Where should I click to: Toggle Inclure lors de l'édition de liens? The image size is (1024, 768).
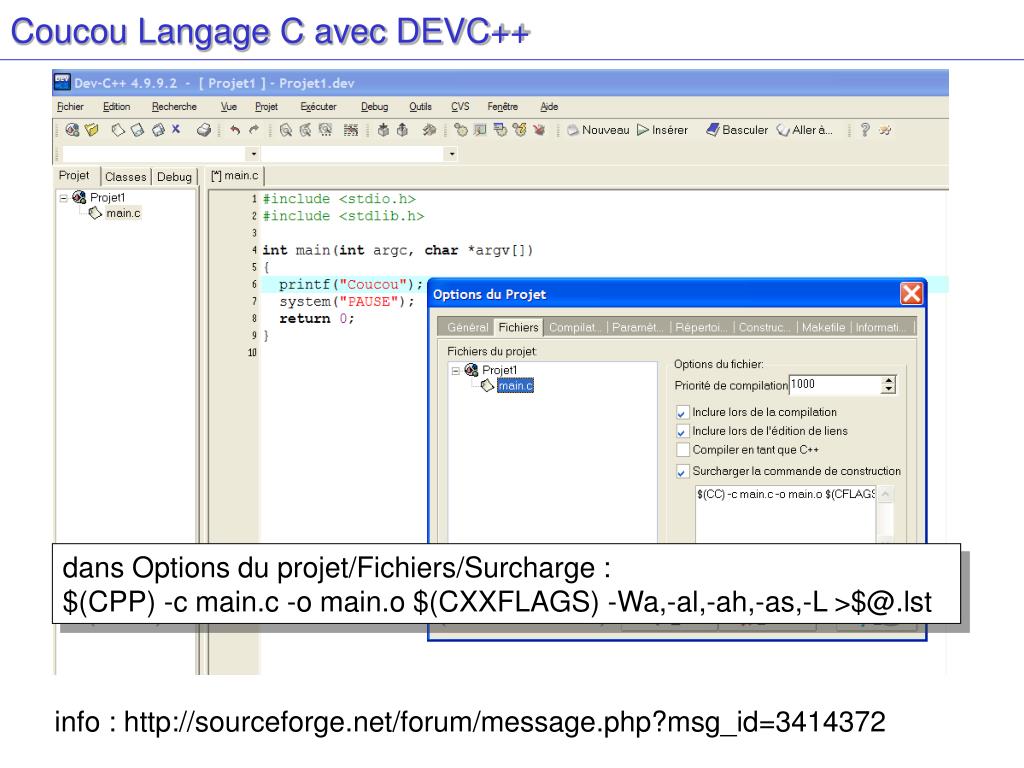point(682,432)
